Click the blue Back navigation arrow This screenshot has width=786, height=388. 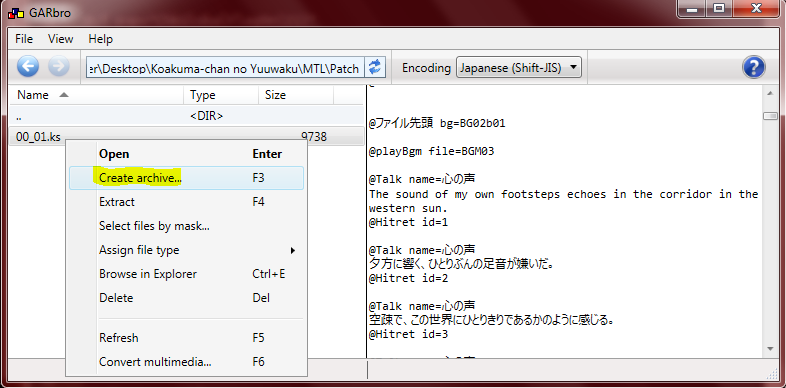click(28, 66)
